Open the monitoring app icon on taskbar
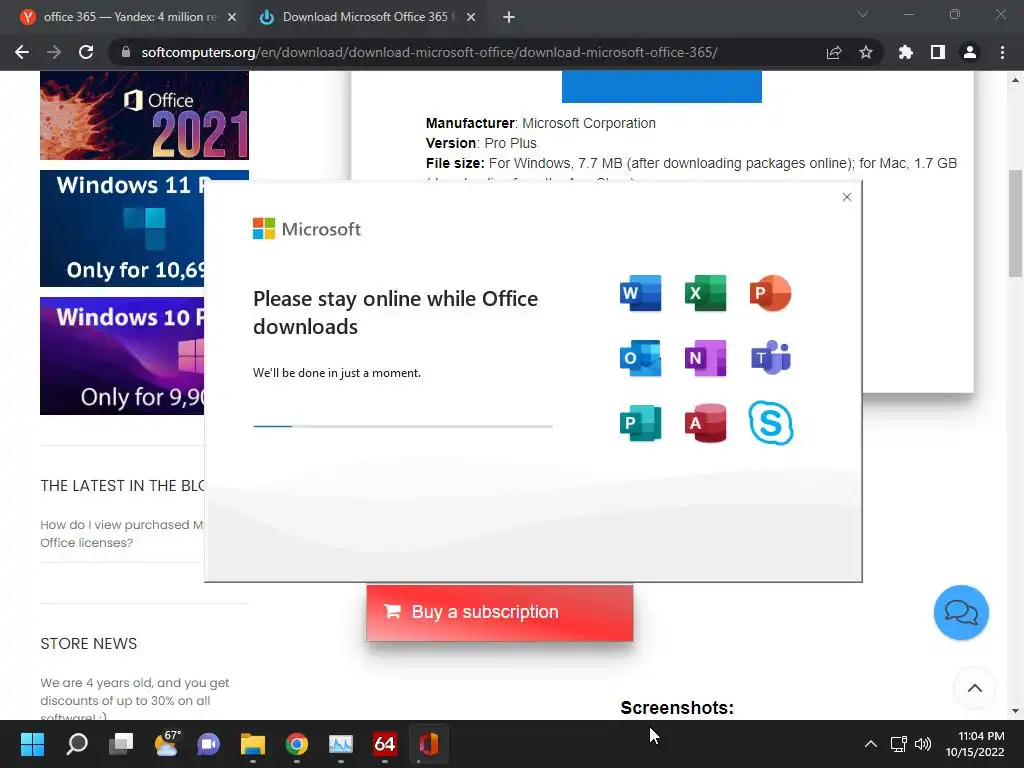This screenshot has height=768, width=1024. pos(341,744)
